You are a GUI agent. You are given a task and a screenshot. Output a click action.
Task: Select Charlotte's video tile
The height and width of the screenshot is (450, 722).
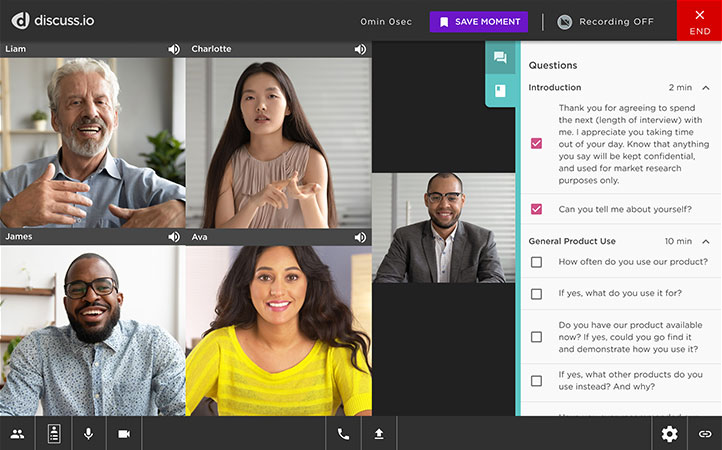coord(279,142)
